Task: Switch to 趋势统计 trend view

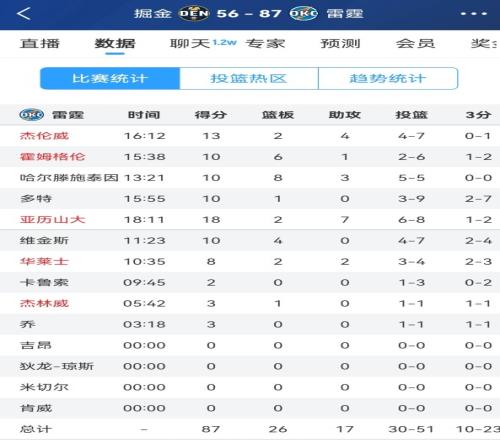Action: pyautogui.click(x=388, y=78)
